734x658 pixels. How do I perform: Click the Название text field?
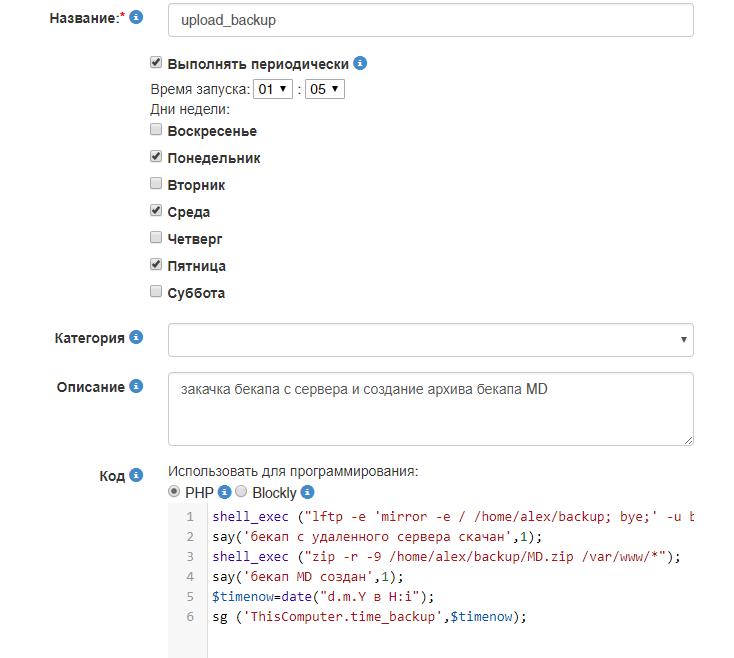coord(430,20)
